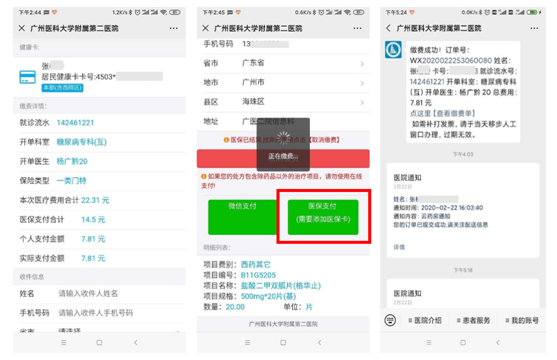Open more options menu on first phone
The height and width of the screenshot is (360, 557).
pyautogui.click(x=173, y=28)
